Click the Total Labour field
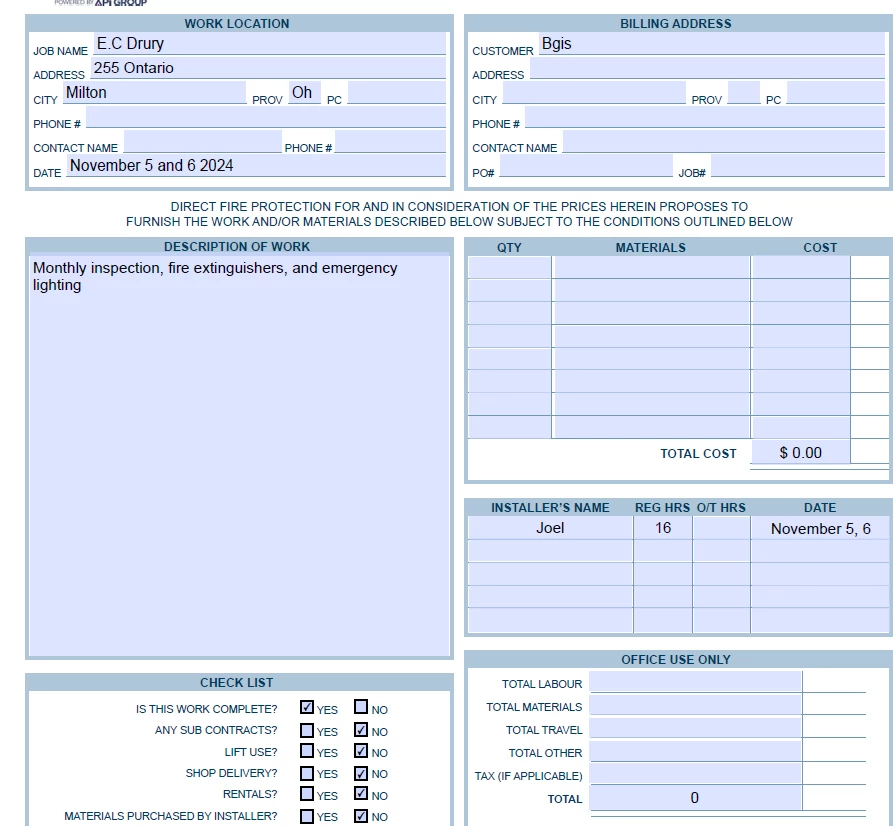Screen dimensions: 895x826 (x=696, y=682)
